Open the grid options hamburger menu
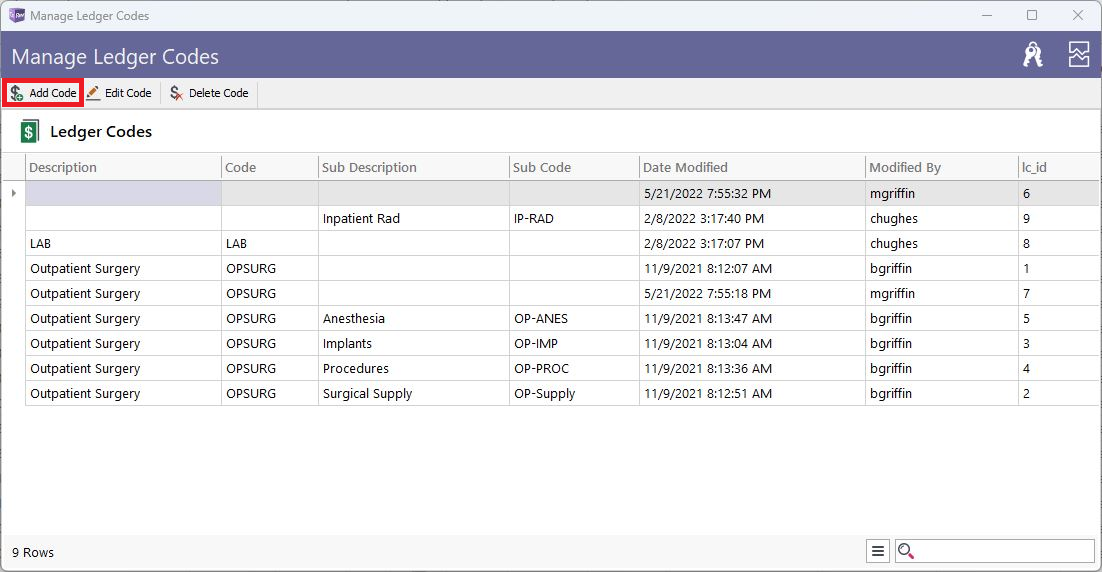 tap(878, 552)
